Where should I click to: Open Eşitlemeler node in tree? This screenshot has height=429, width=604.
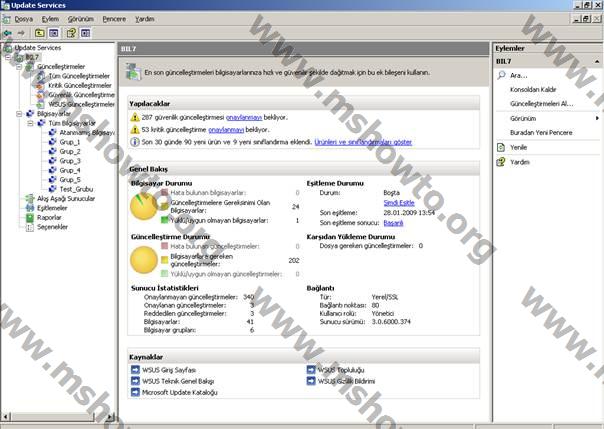pos(52,208)
